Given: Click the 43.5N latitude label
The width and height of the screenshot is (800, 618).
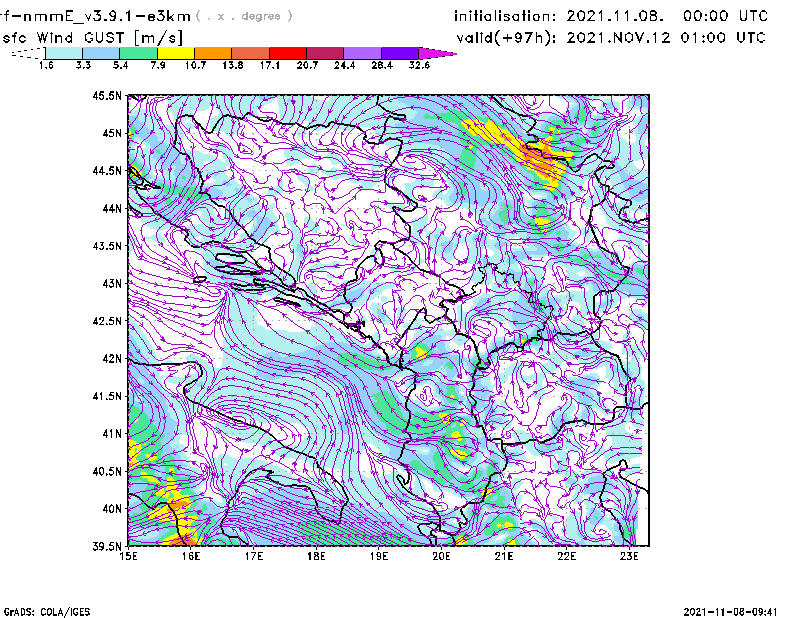Looking at the screenshot, I should pyautogui.click(x=107, y=245).
